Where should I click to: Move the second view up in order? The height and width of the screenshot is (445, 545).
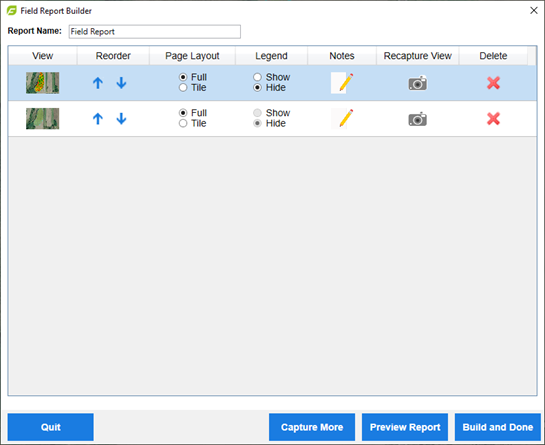click(98, 119)
